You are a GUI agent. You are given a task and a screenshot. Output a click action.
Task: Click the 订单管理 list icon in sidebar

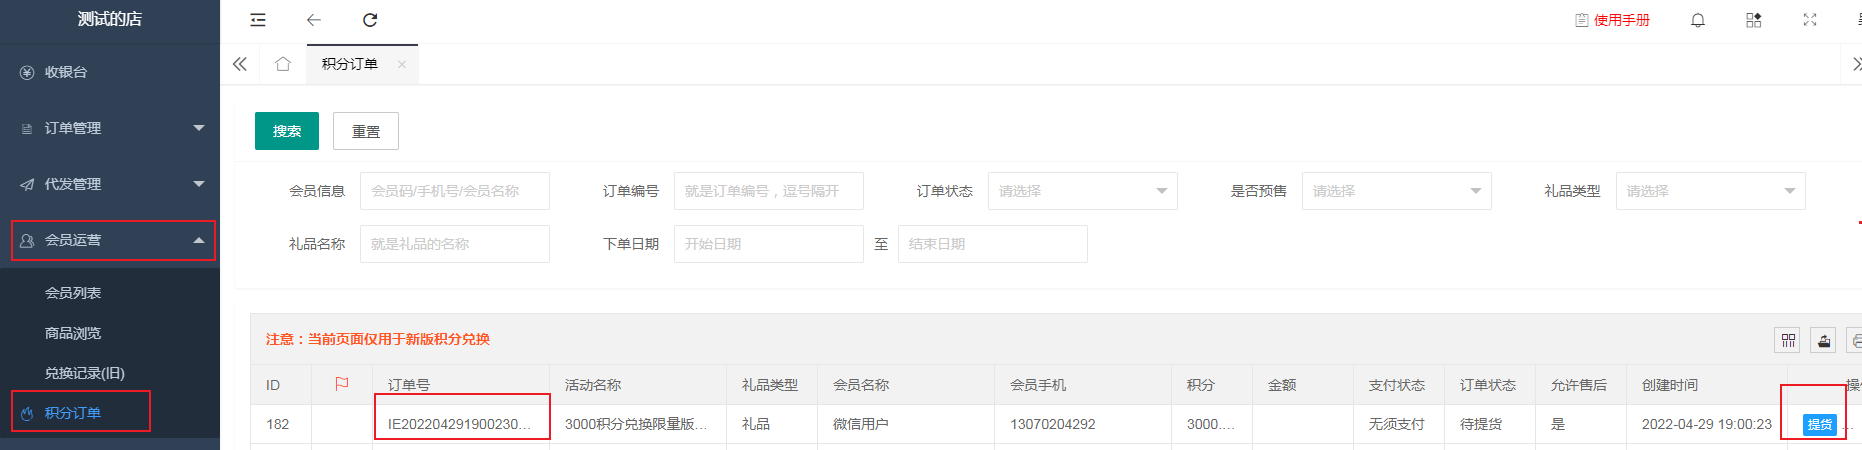click(x=27, y=129)
